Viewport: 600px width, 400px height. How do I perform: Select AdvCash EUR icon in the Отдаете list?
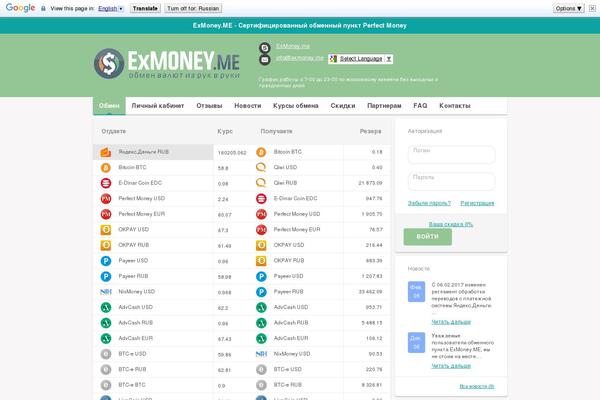pos(106,338)
